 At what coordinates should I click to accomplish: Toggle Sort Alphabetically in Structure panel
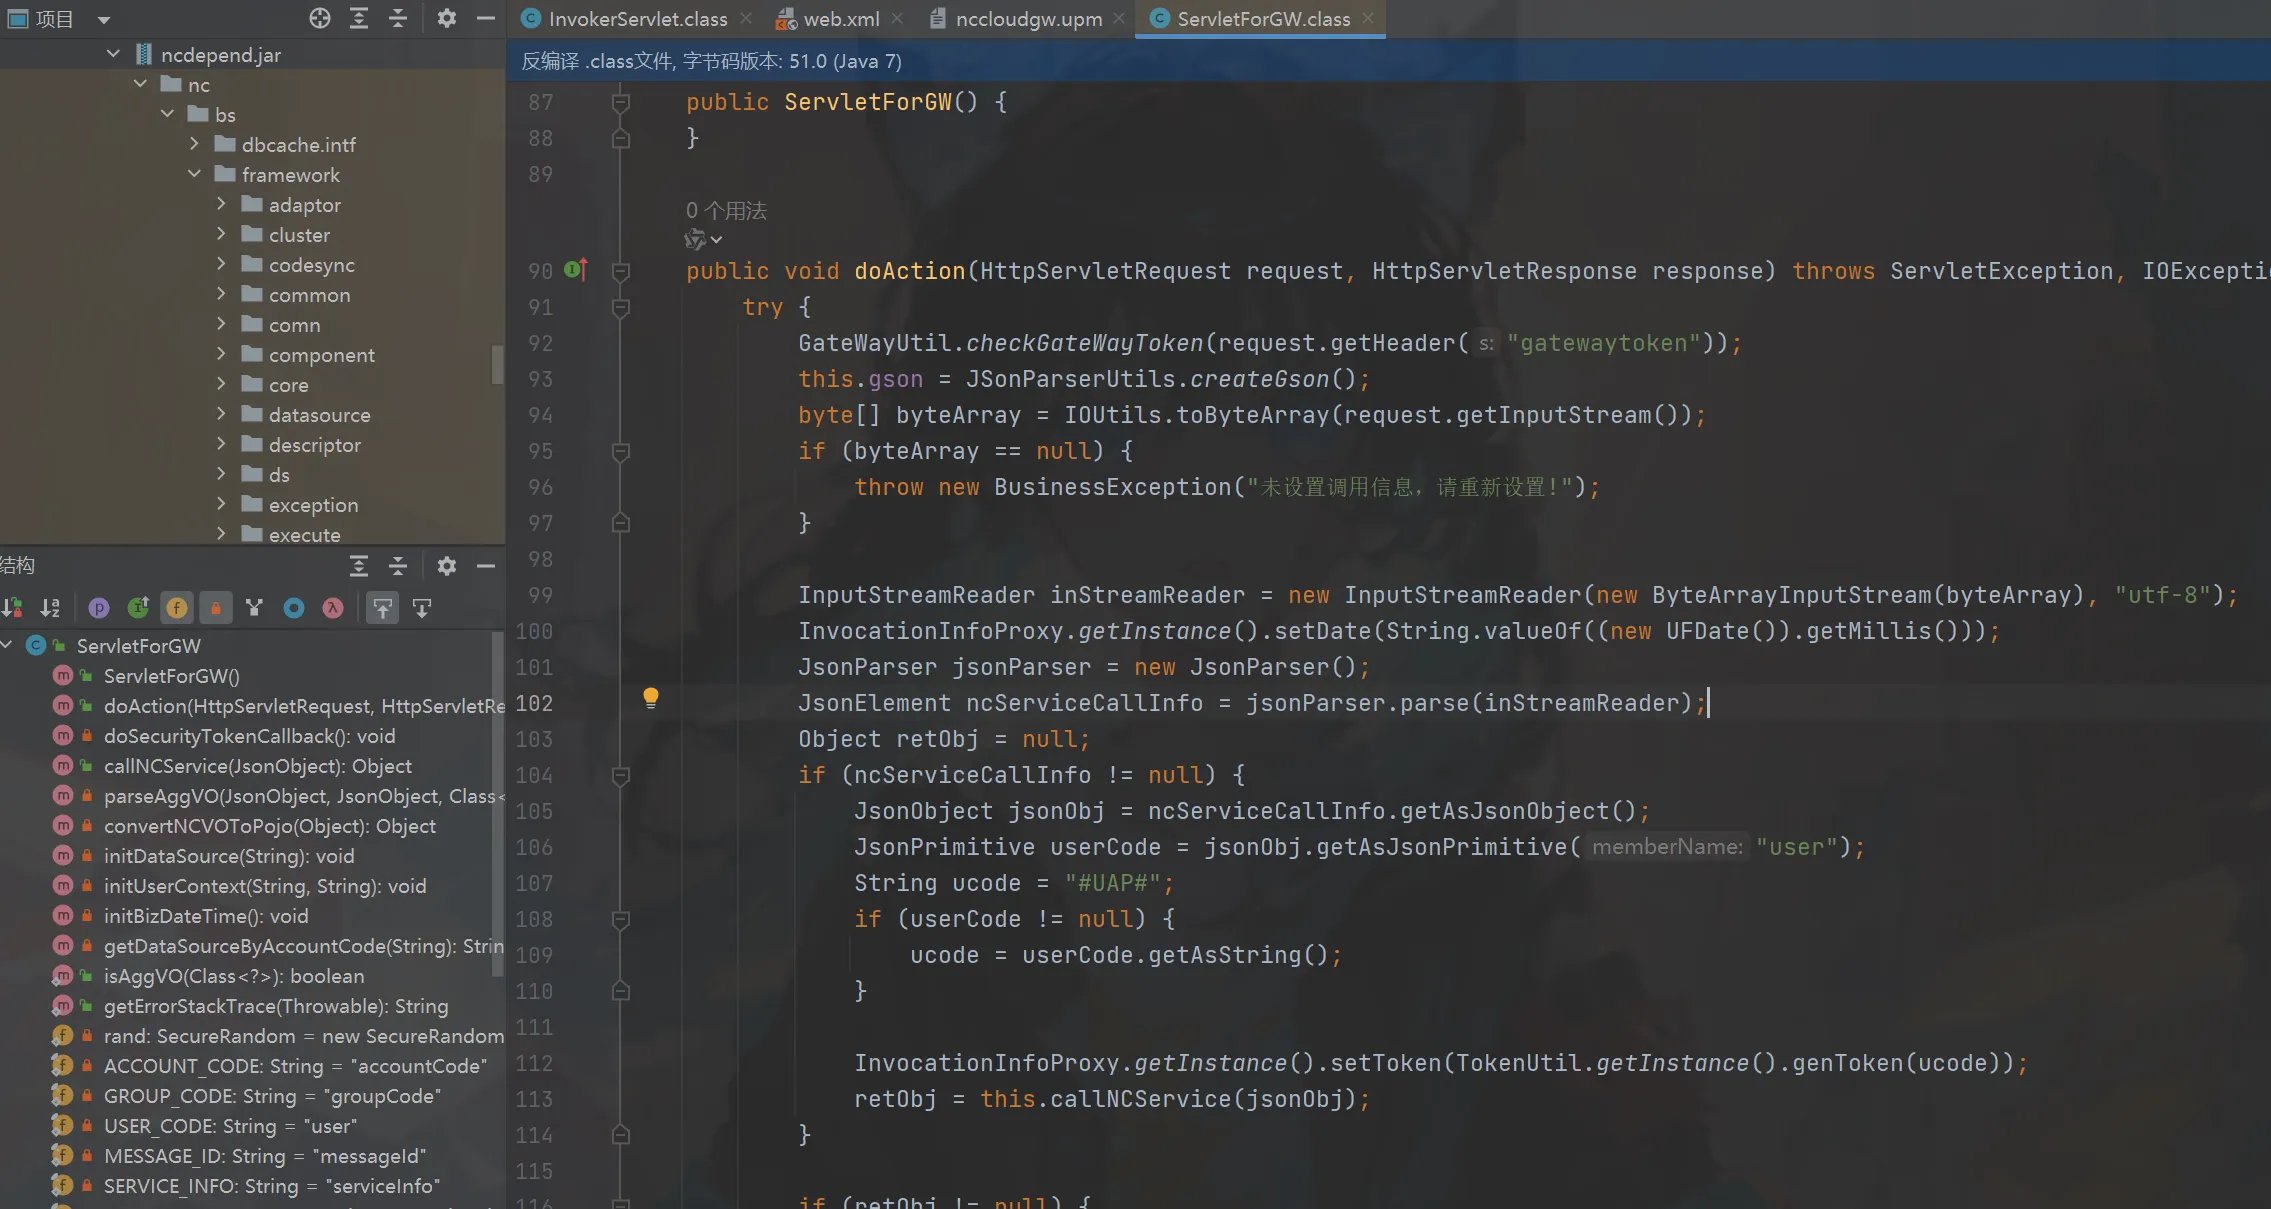50,608
